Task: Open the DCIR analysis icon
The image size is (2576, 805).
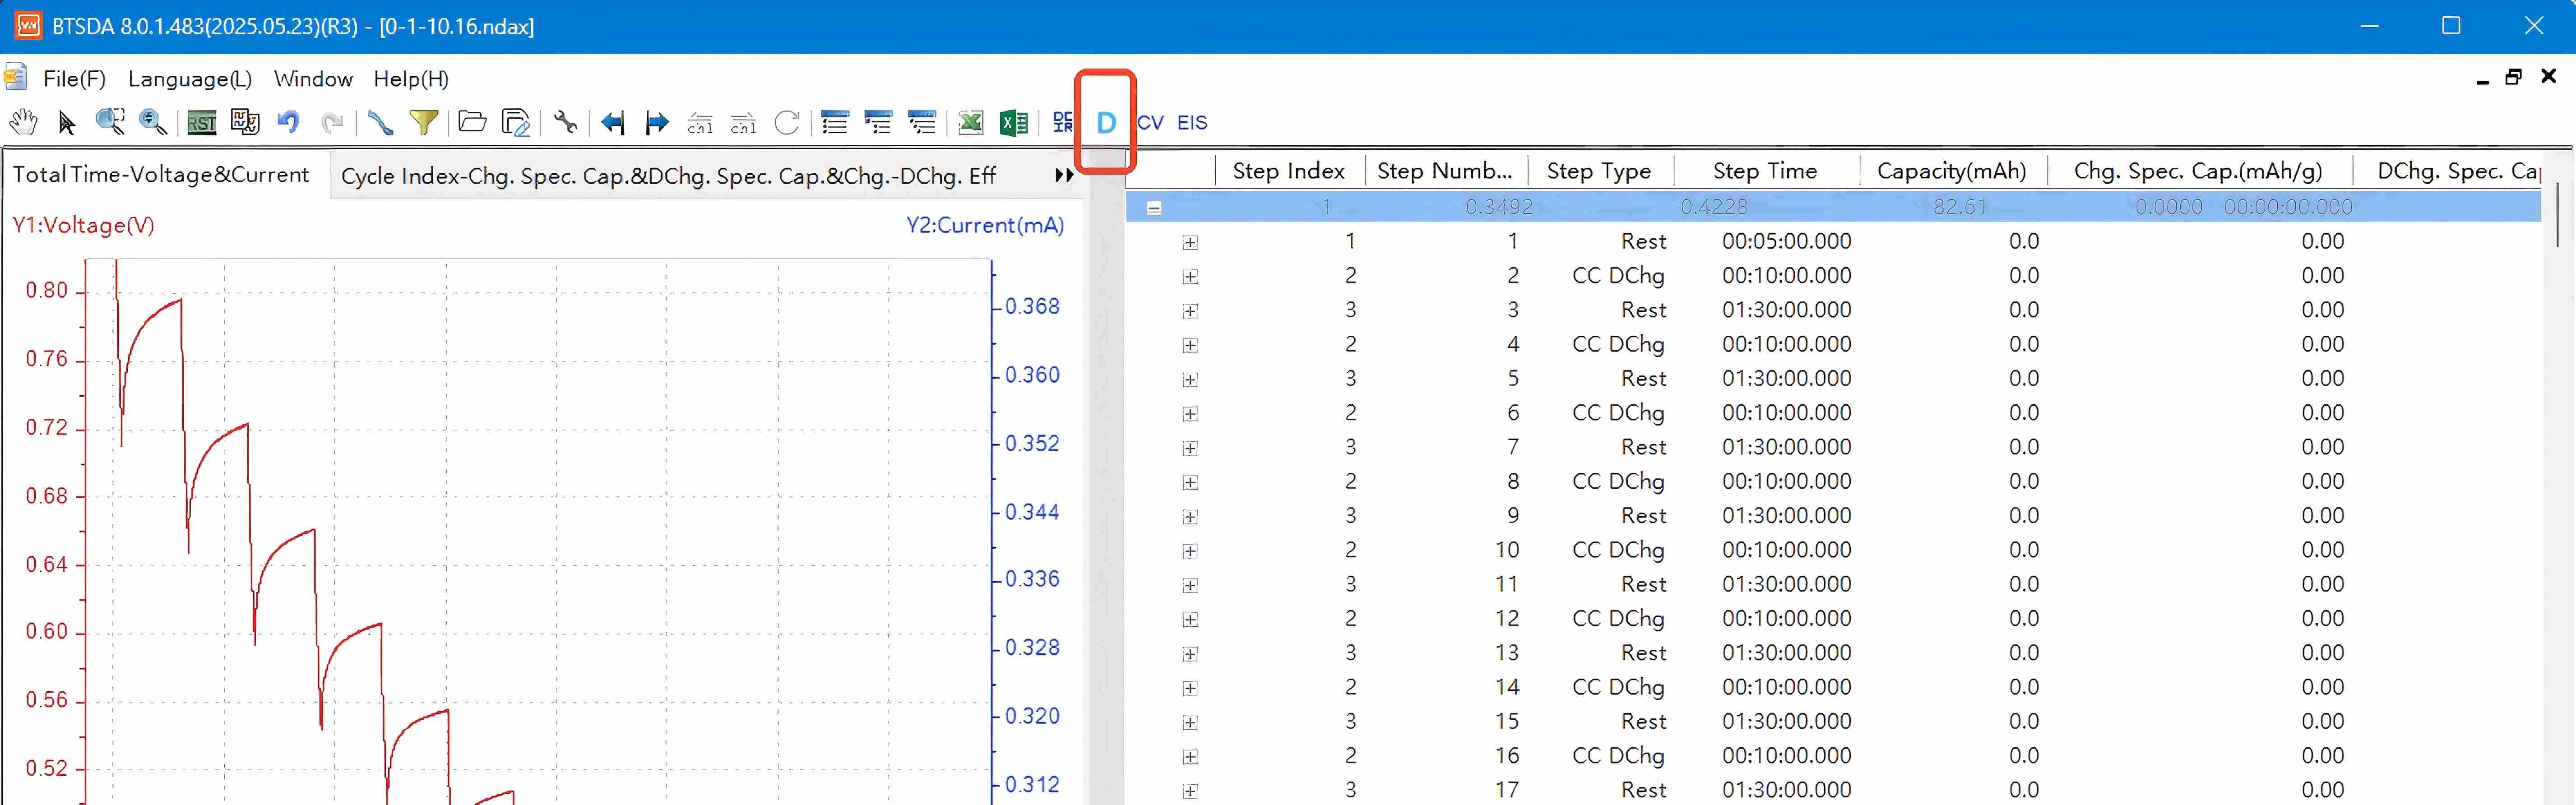Action: coord(1062,122)
